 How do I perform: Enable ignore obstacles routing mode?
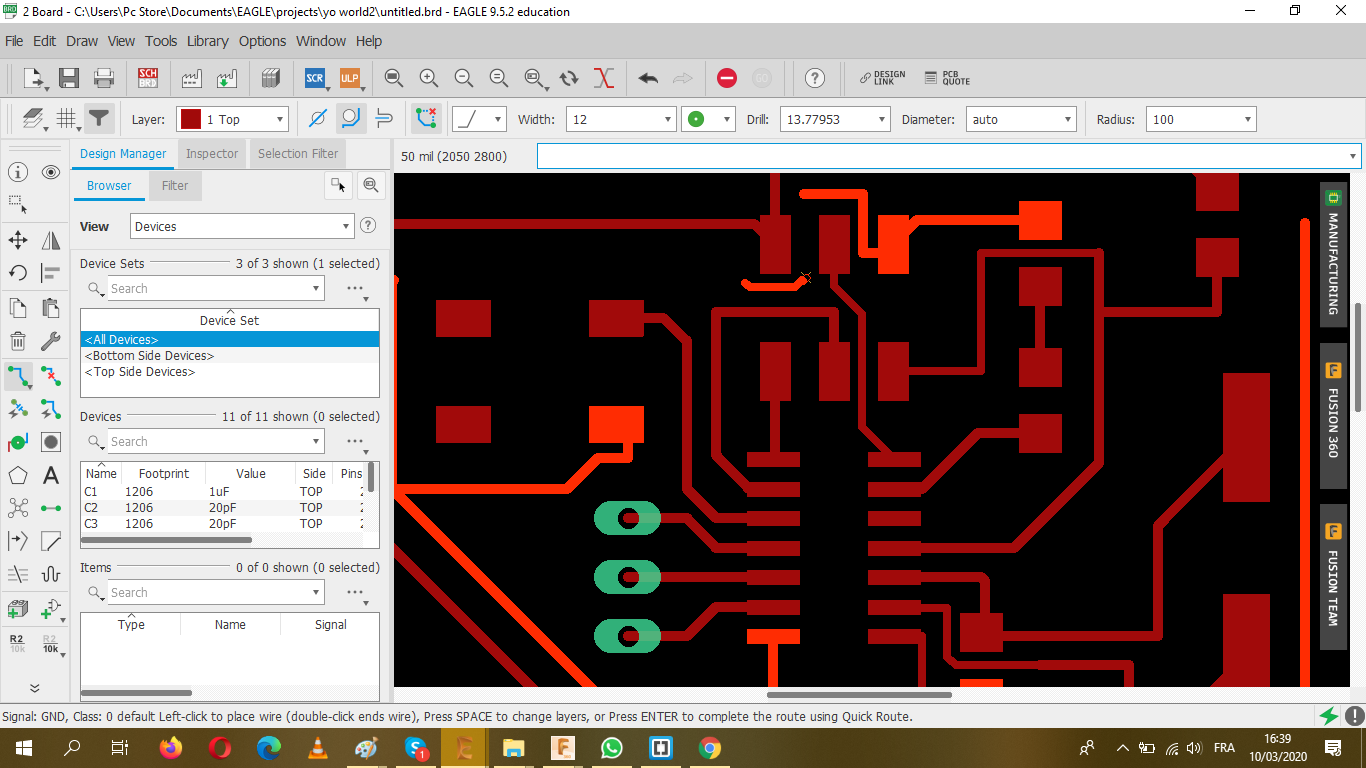coord(318,119)
